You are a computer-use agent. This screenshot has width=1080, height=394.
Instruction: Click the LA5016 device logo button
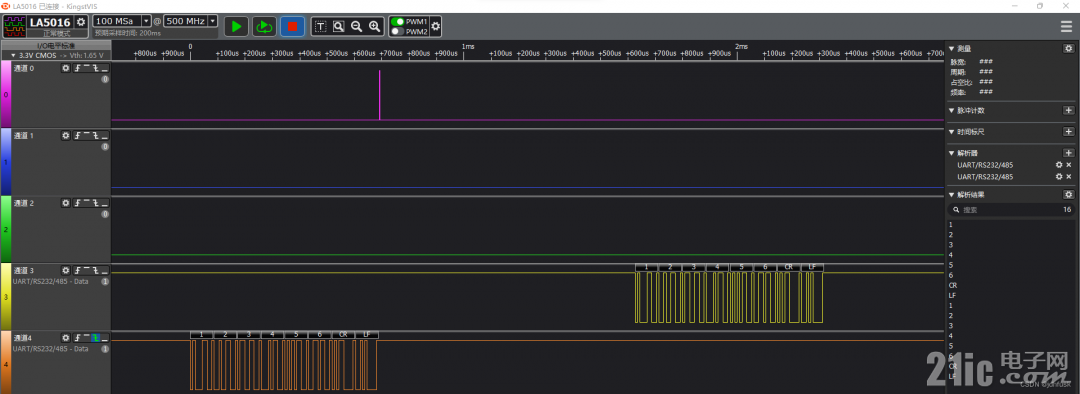pos(14,26)
